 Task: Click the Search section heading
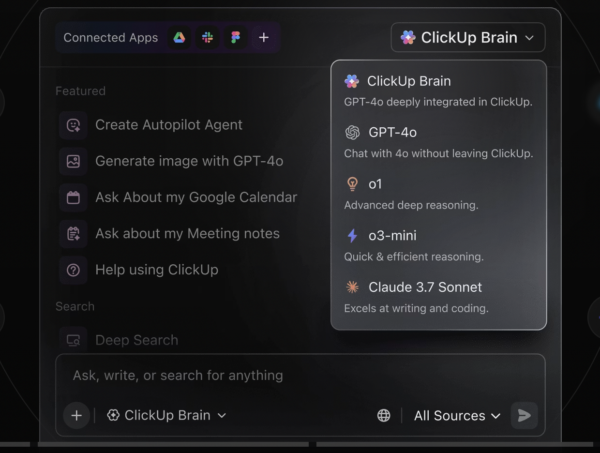pos(75,306)
